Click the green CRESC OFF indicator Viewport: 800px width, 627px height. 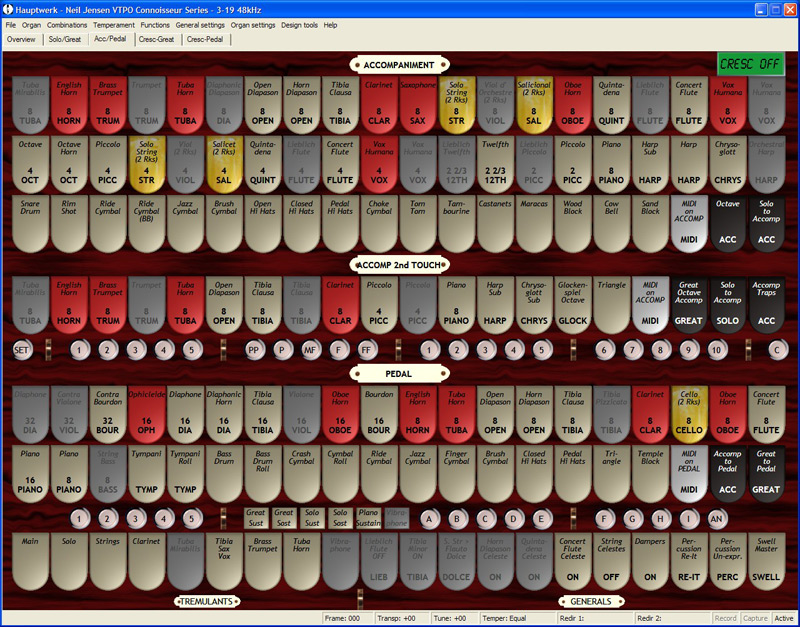pyautogui.click(x=750, y=63)
